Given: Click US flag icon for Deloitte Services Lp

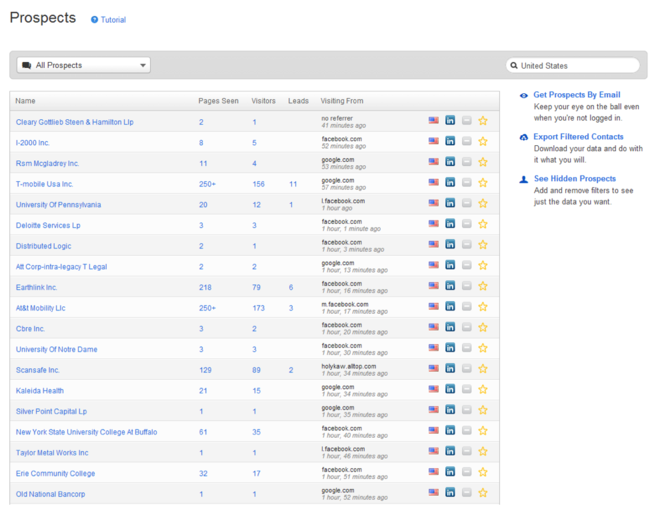Looking at the screenshot, I should (434, 225).
